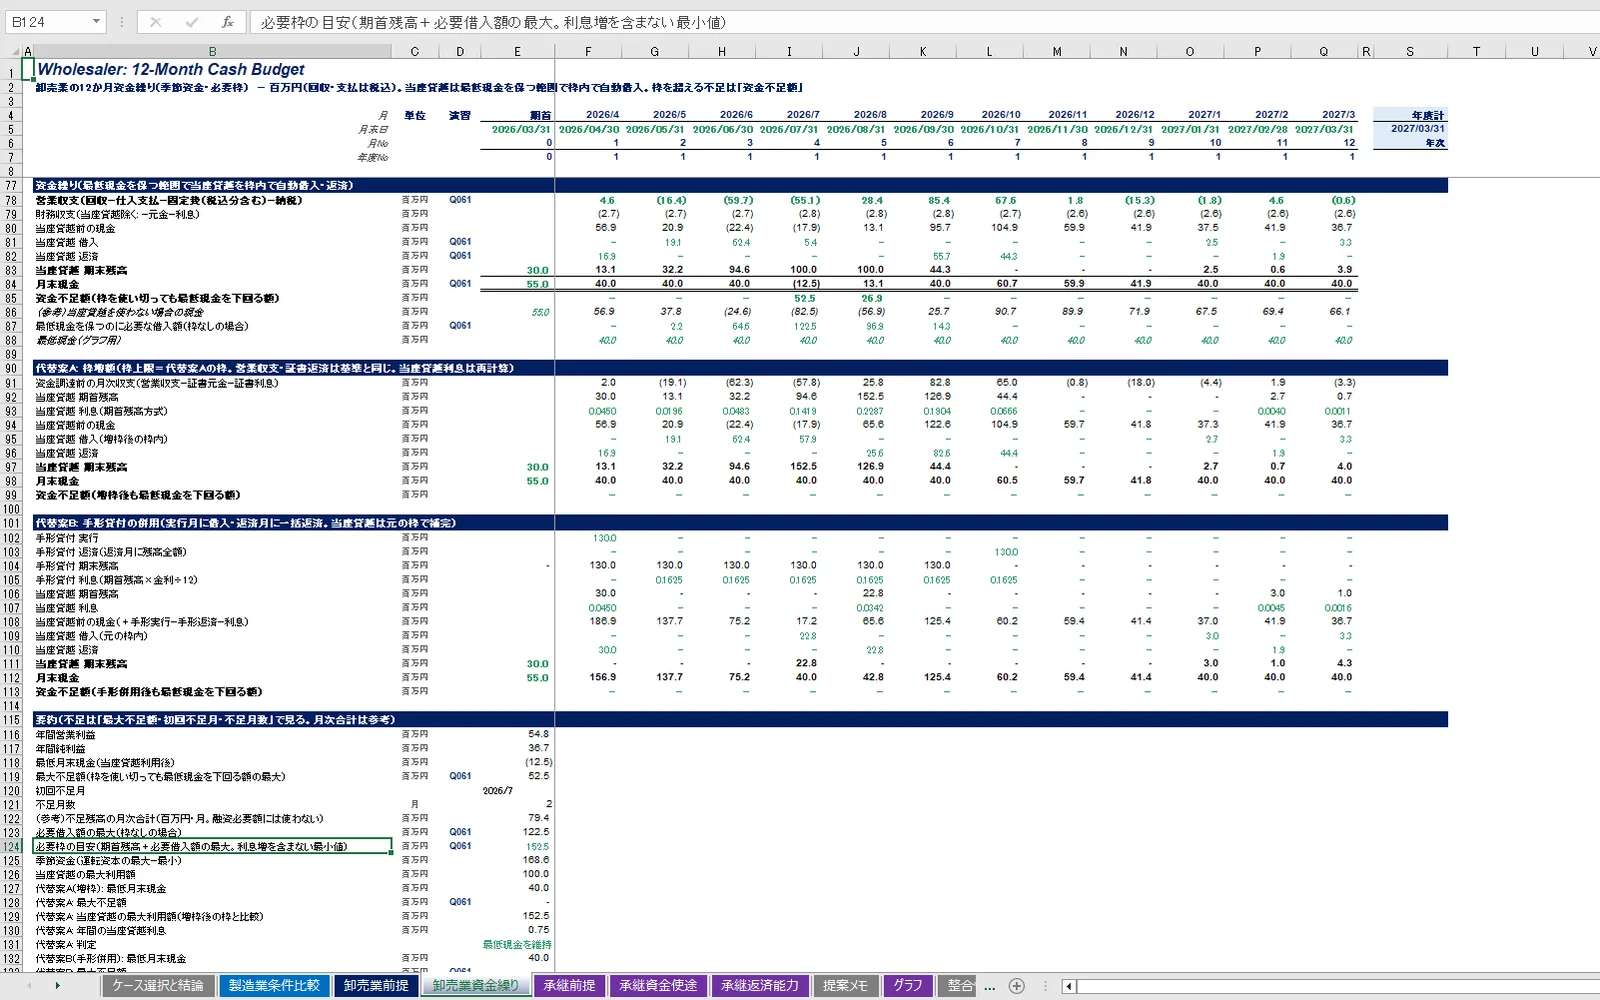Click the Q061 cell in row 119
This screenshot has width=1600, height=1000.
point(460,776)
